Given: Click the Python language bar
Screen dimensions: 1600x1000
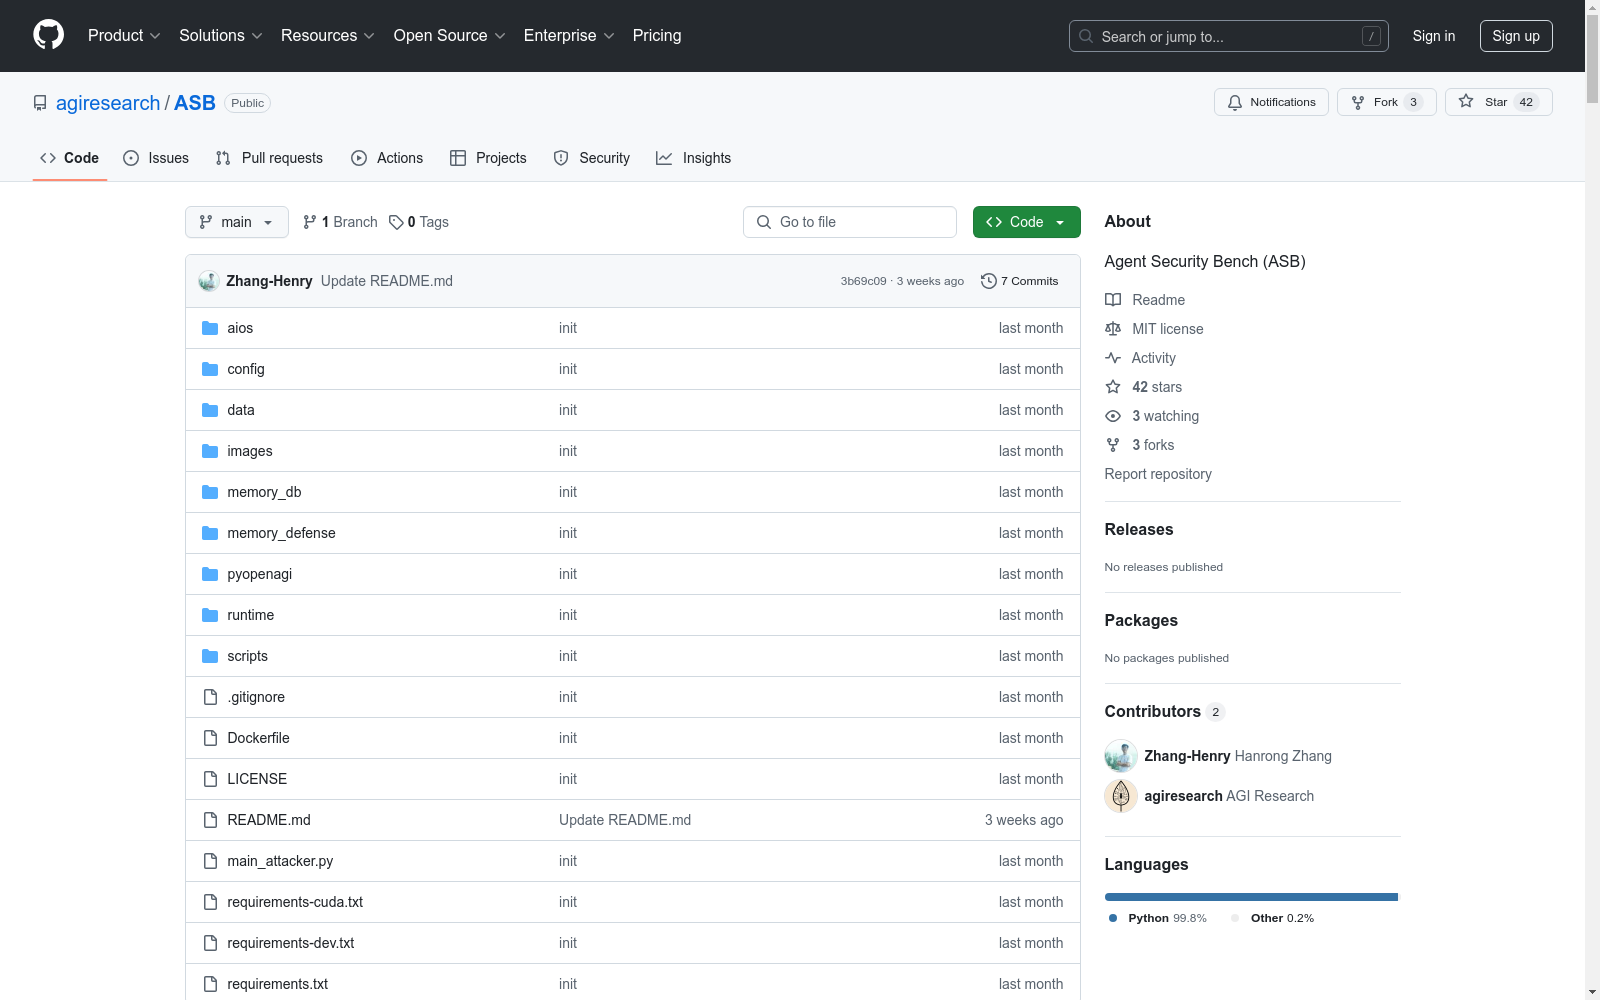Looking at the screenshot, I should (x=1251, y=897).
